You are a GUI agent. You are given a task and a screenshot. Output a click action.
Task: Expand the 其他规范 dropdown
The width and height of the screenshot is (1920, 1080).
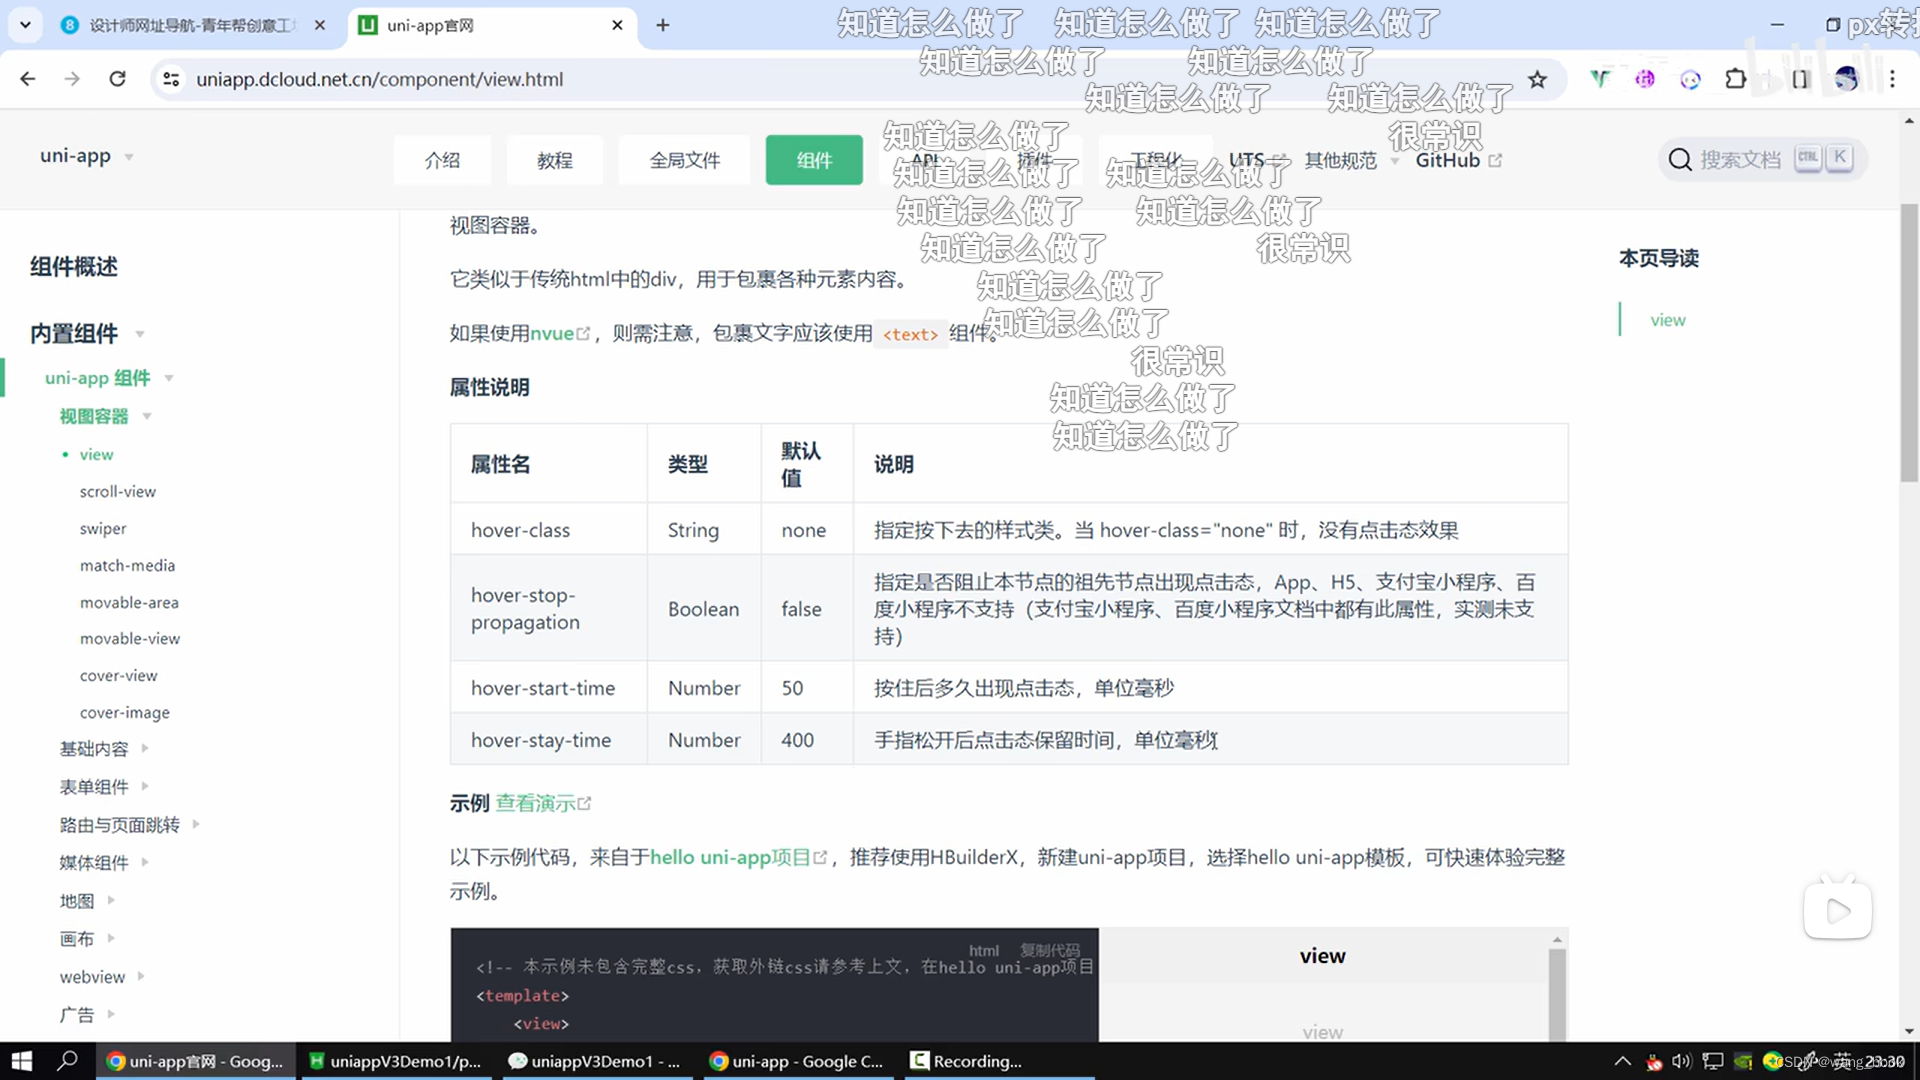tap(1351, 160)
